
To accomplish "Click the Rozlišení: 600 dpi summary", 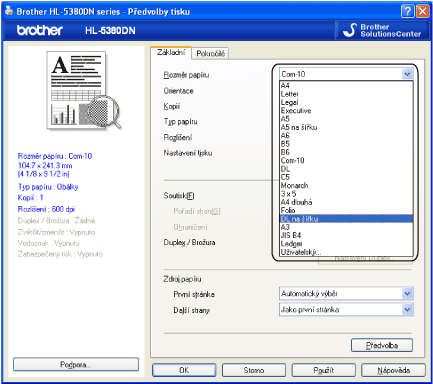I will point(46,209).
